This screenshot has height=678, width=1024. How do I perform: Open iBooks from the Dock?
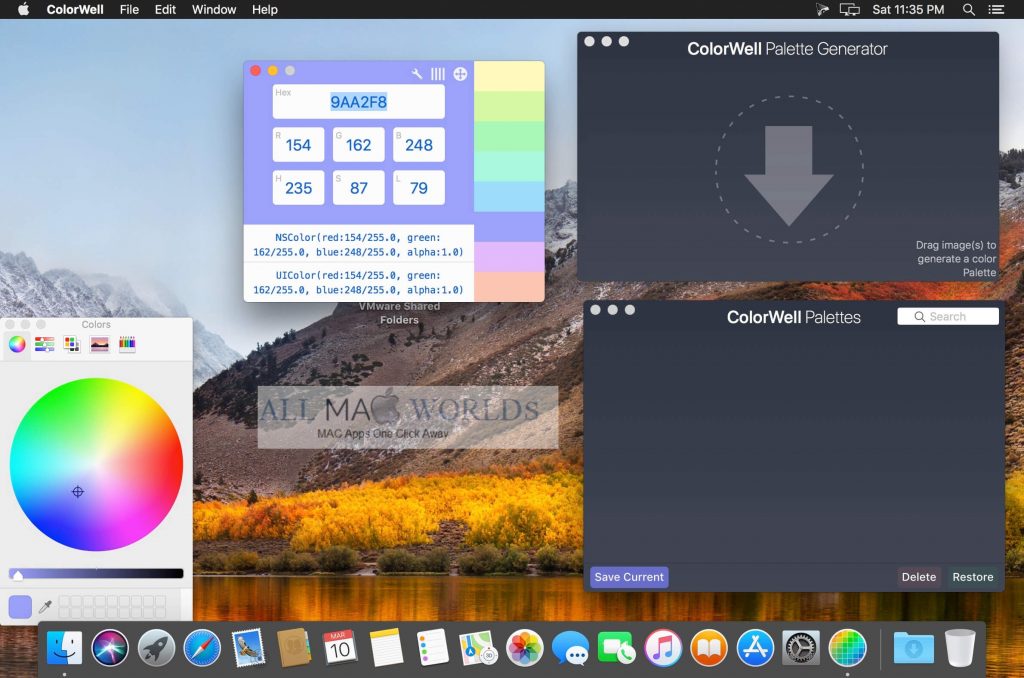click(x=709, y=648)
